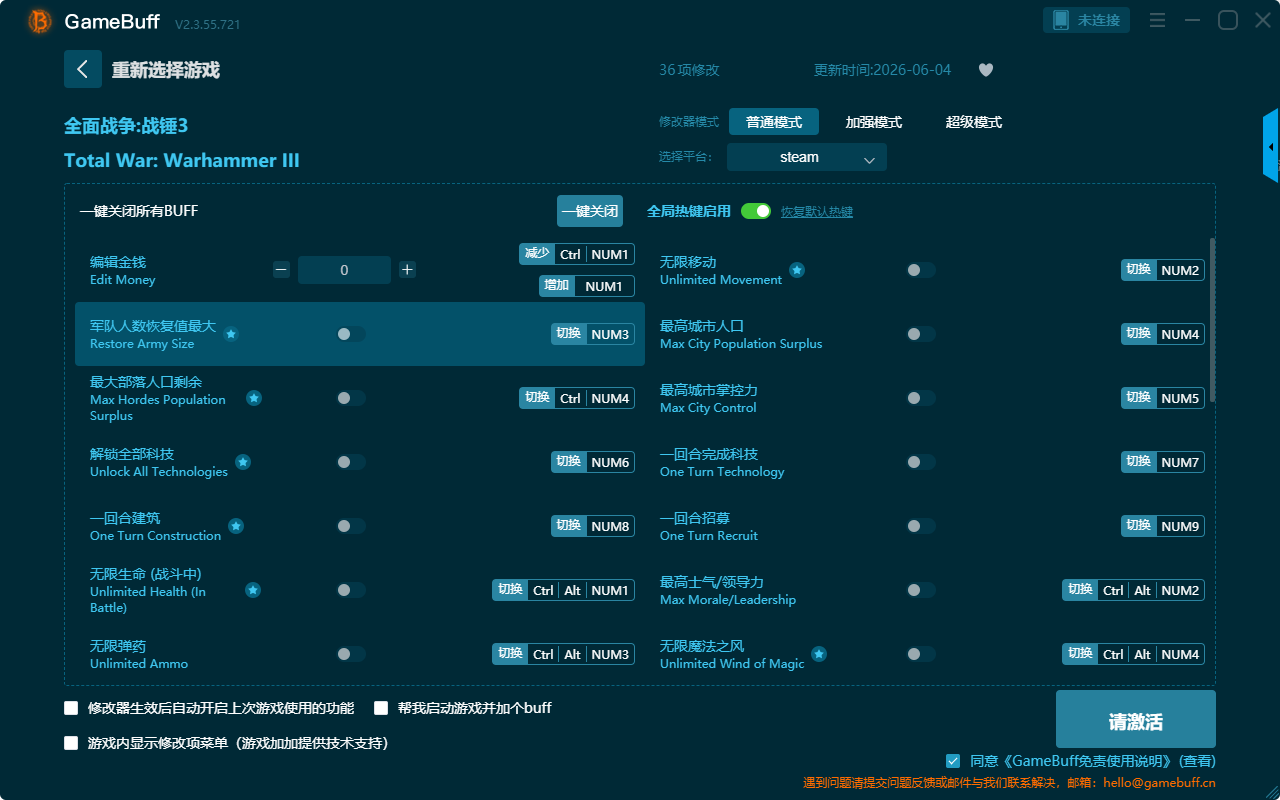Enable Max City Population Surplus switch
This screenshot has height=800, width=1280.
921,334
